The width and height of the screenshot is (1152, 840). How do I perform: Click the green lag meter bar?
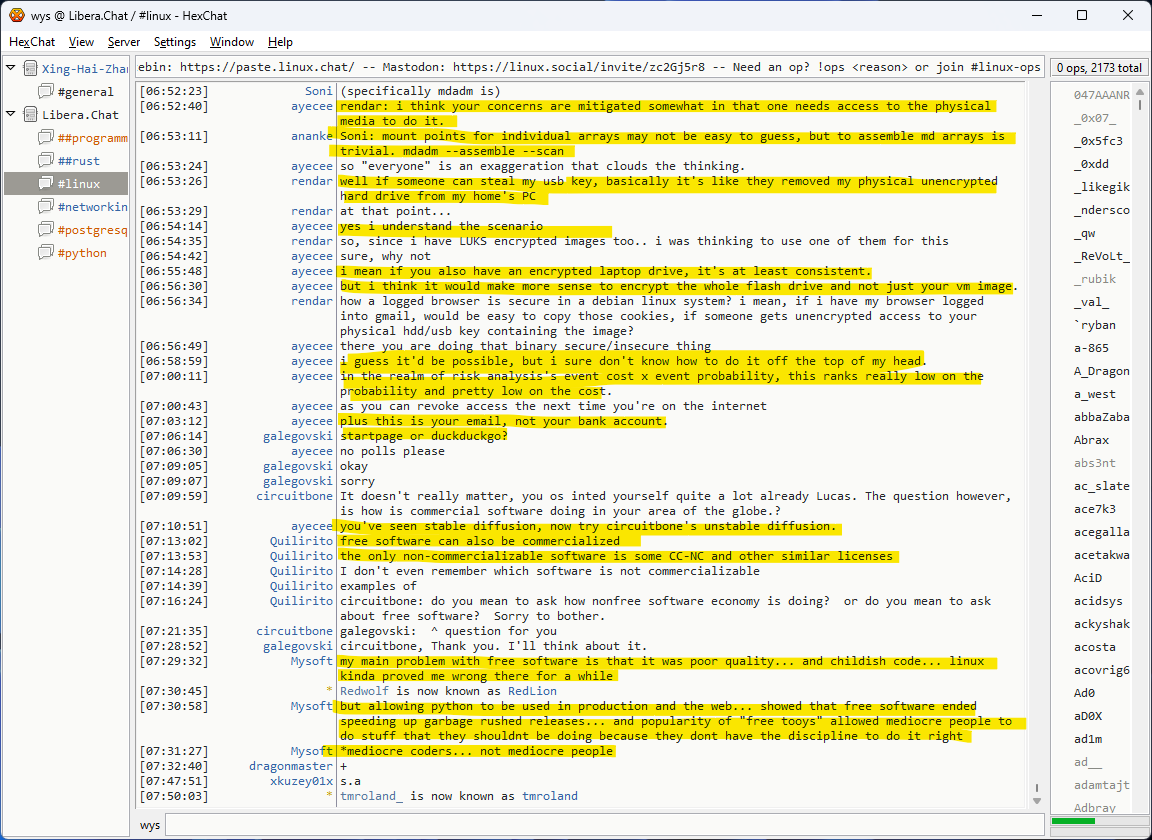tap(1074, 821)
